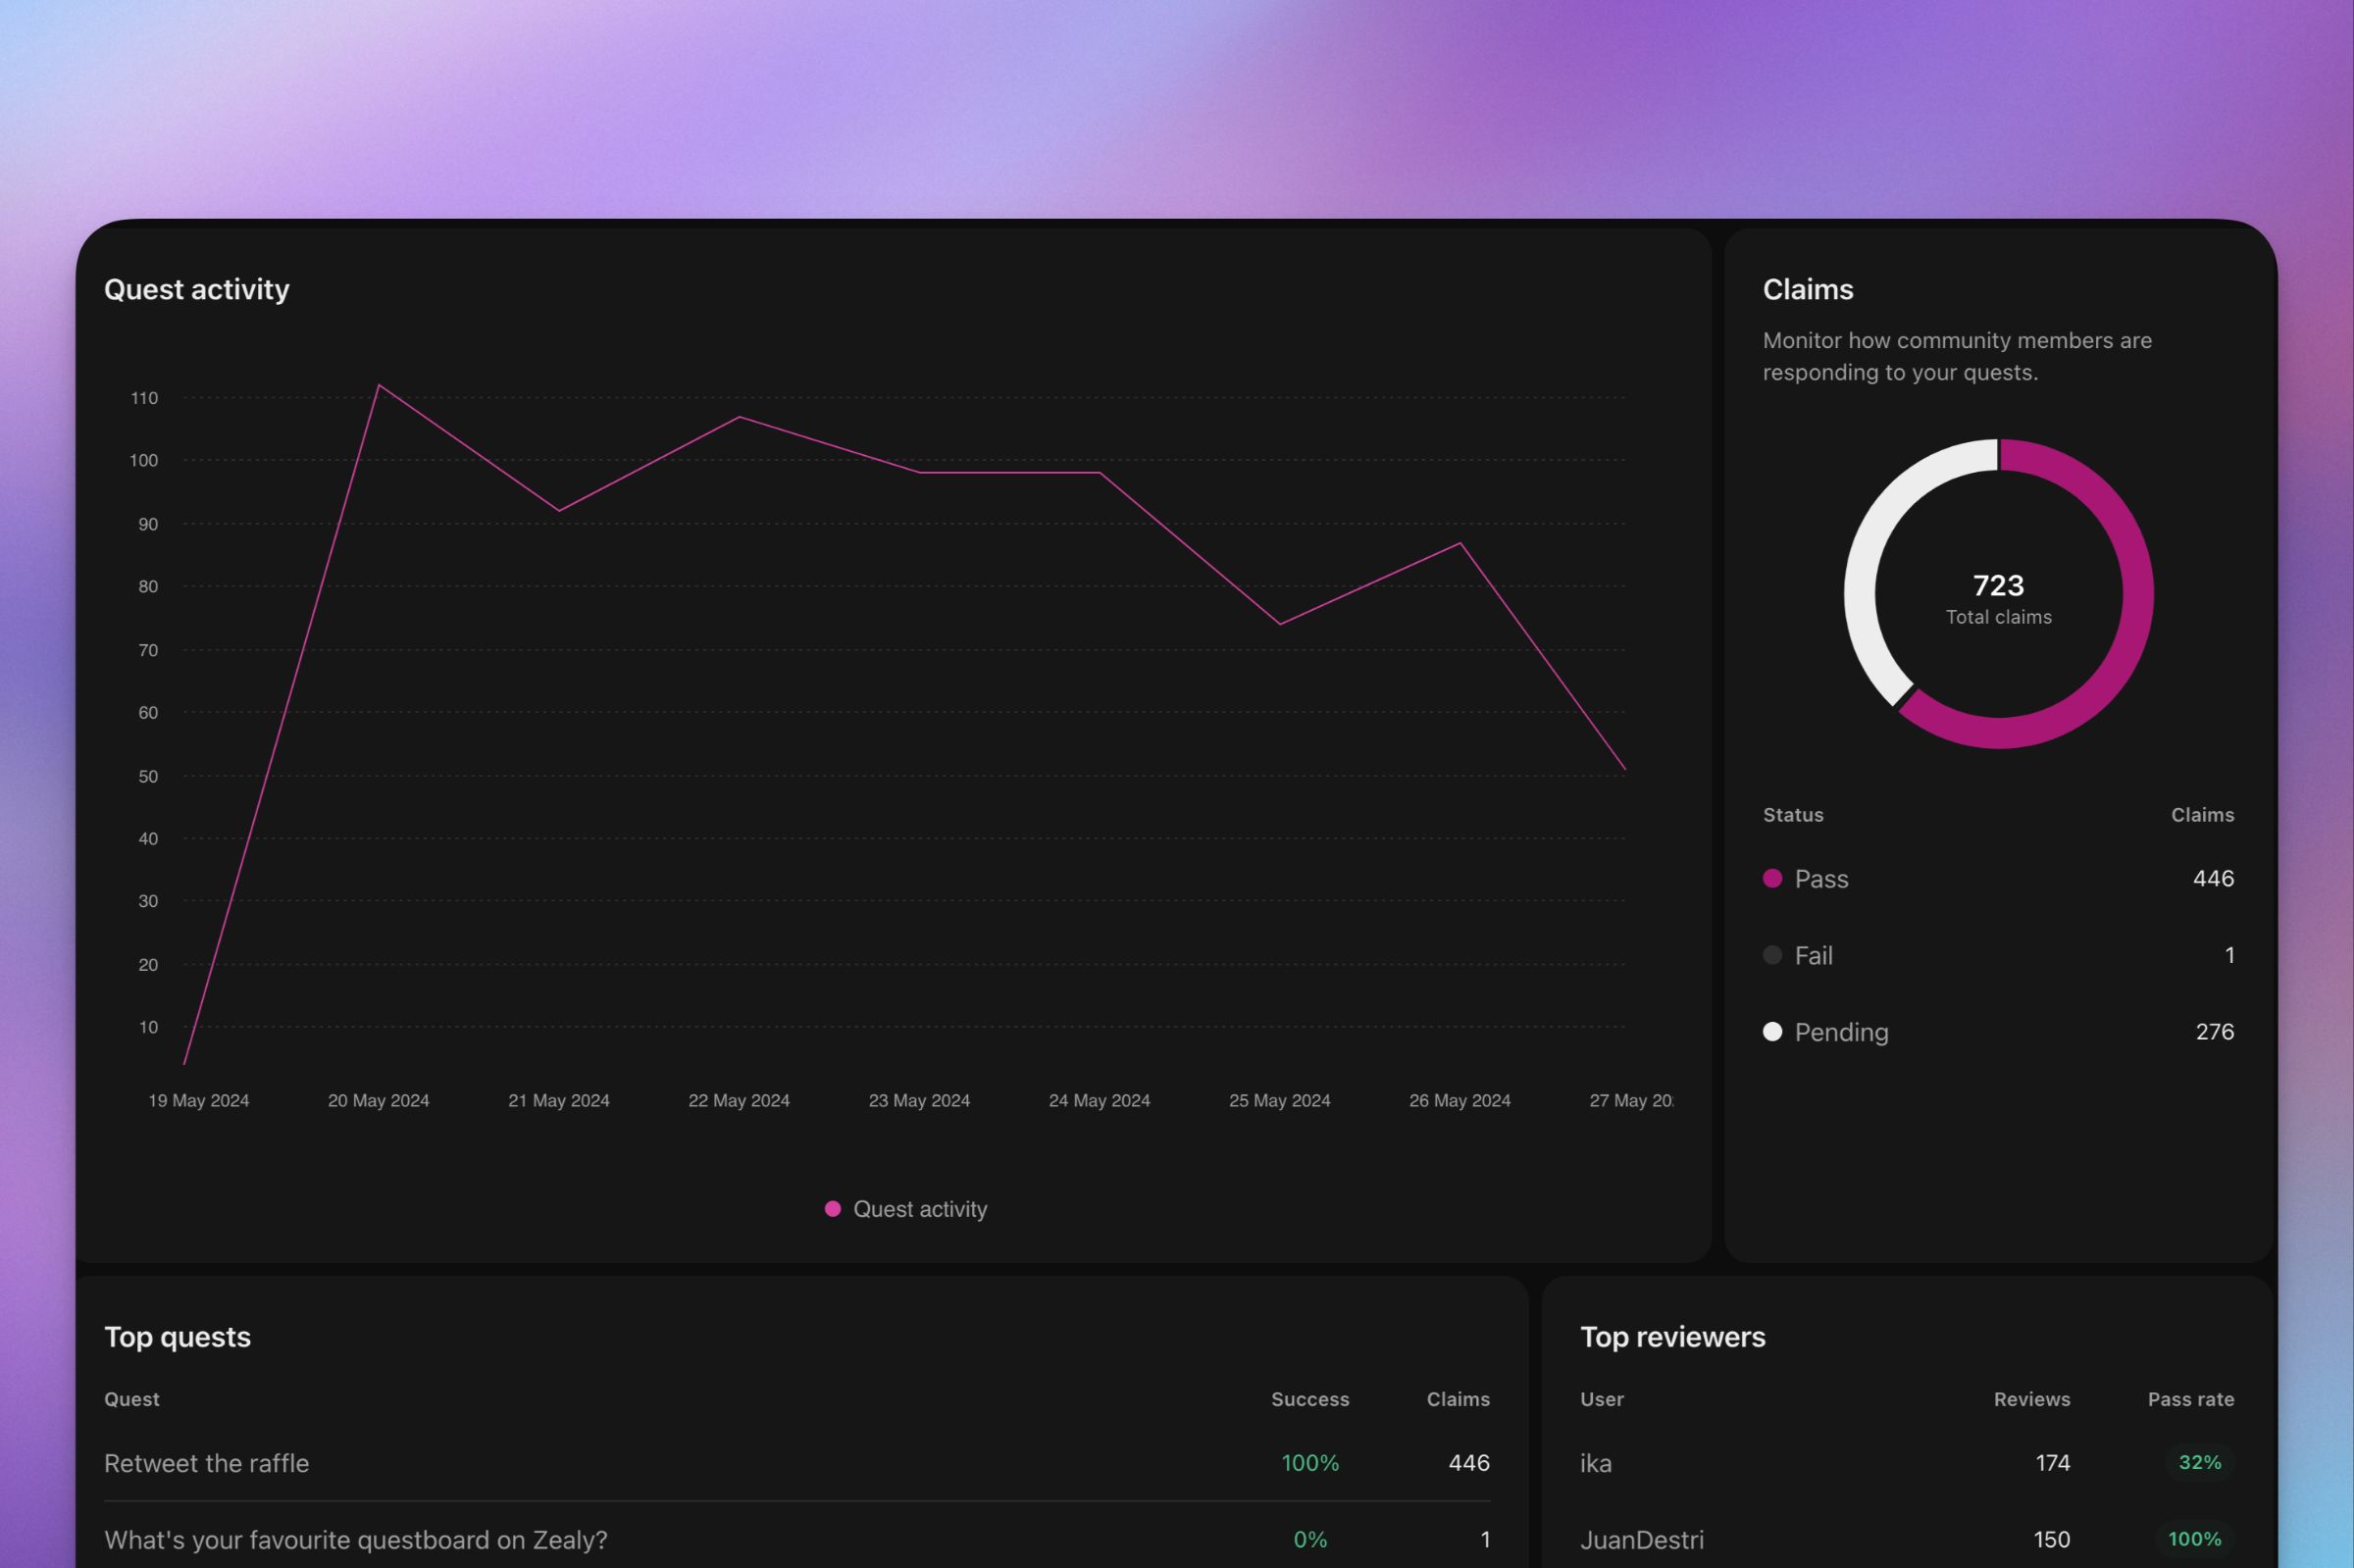Click the User column header
Viewport: 2354px width, 1568px height.
1602,1399
